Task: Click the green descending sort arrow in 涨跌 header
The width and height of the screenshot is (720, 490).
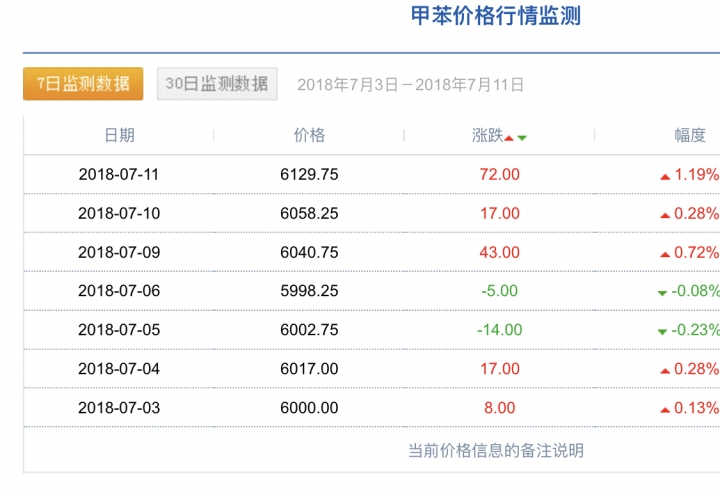Action: click(x=522, y=138)
